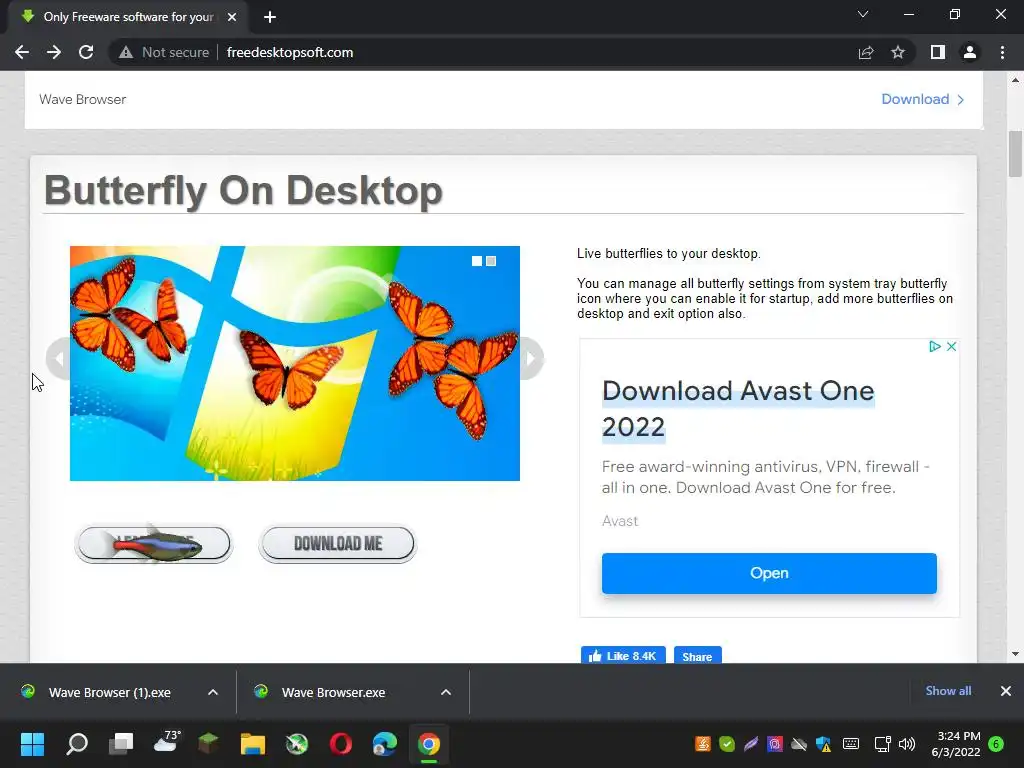Select the second slideshow indicator square
The height and width of the screenshot is (768, 1024).
pyautogui.click(x=491, y=261)
